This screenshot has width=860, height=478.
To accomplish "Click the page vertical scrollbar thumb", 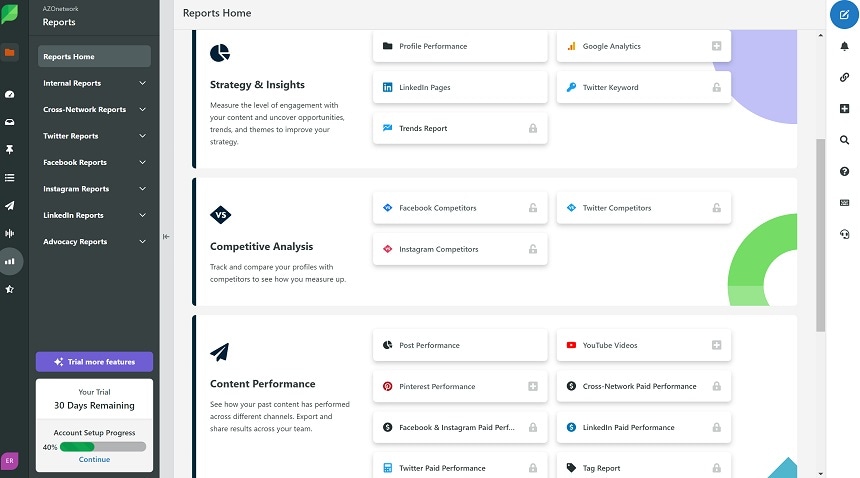I will pyautogui.click(x=820, y=235).
